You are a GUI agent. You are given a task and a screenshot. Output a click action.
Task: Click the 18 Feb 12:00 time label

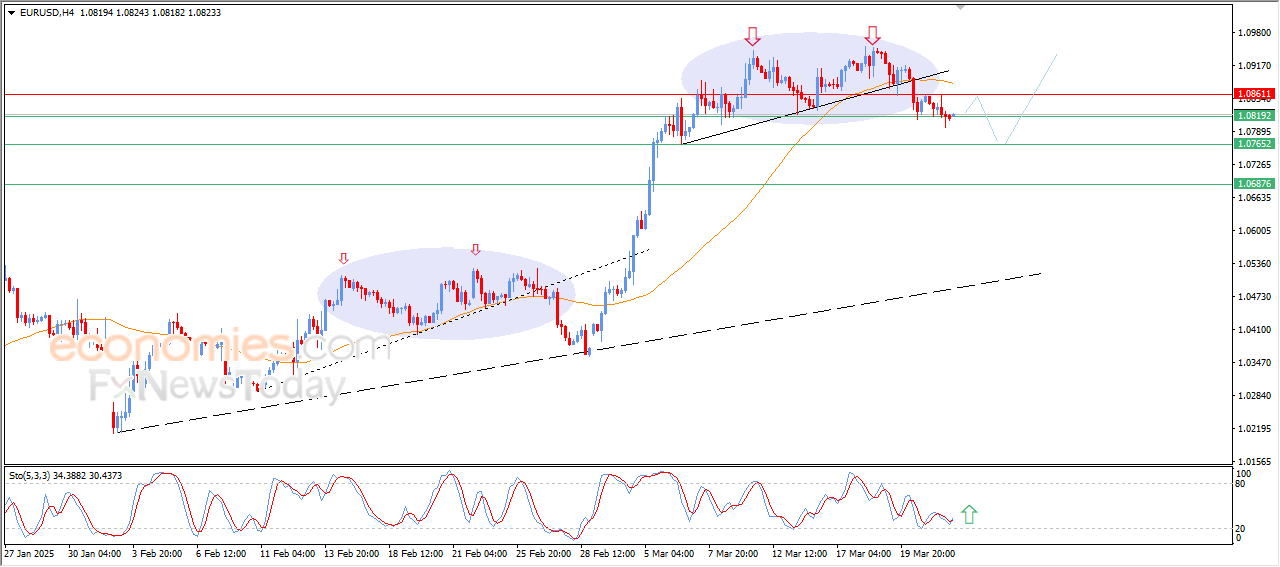(416, 552)
